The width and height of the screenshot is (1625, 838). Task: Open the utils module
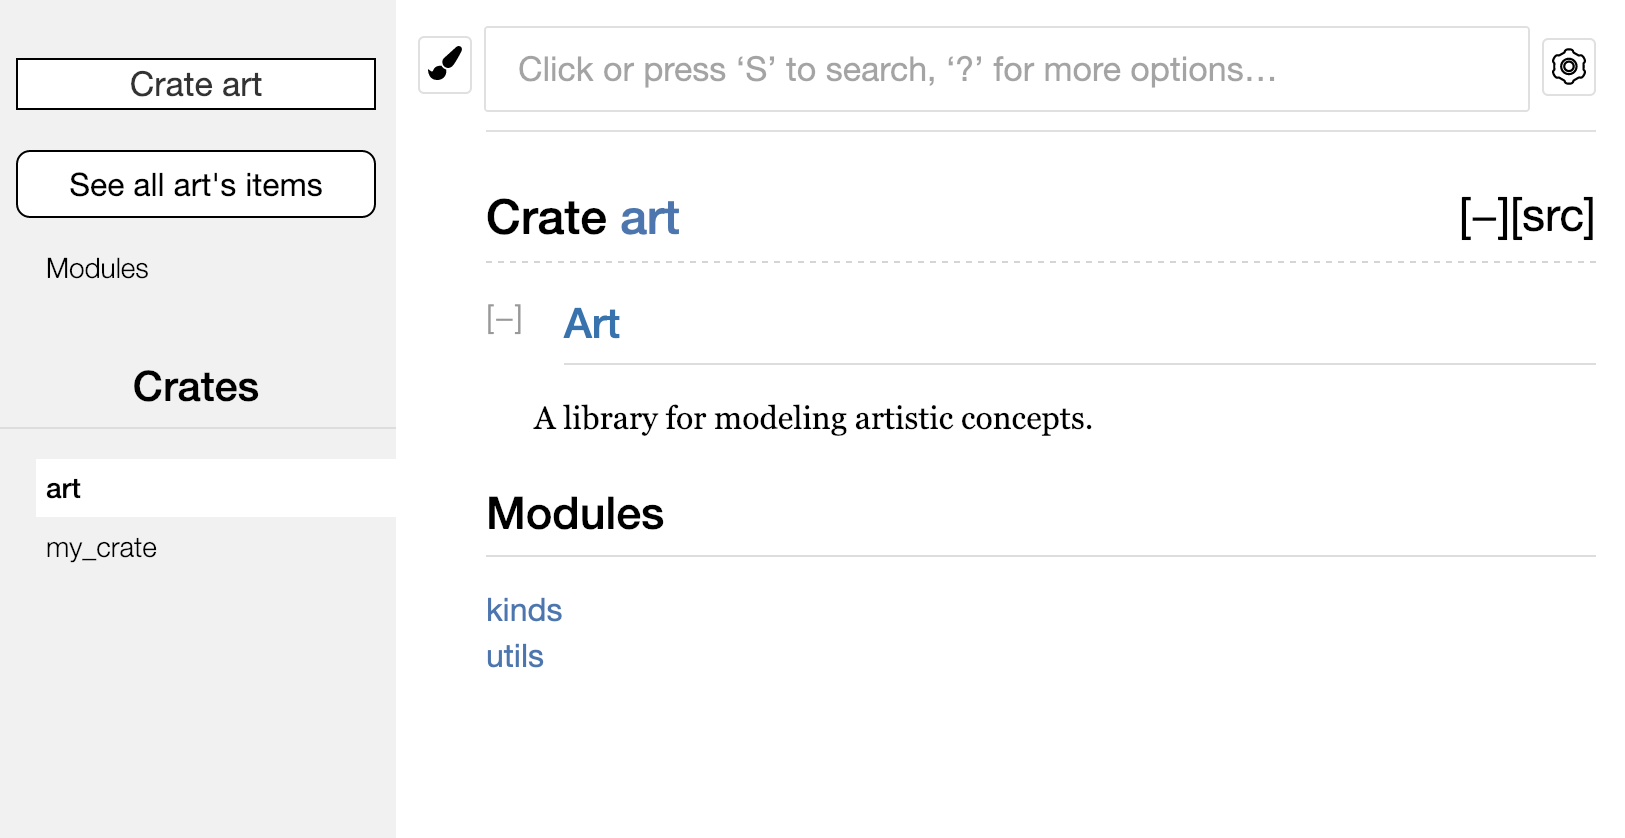click(x=515, y=656)
